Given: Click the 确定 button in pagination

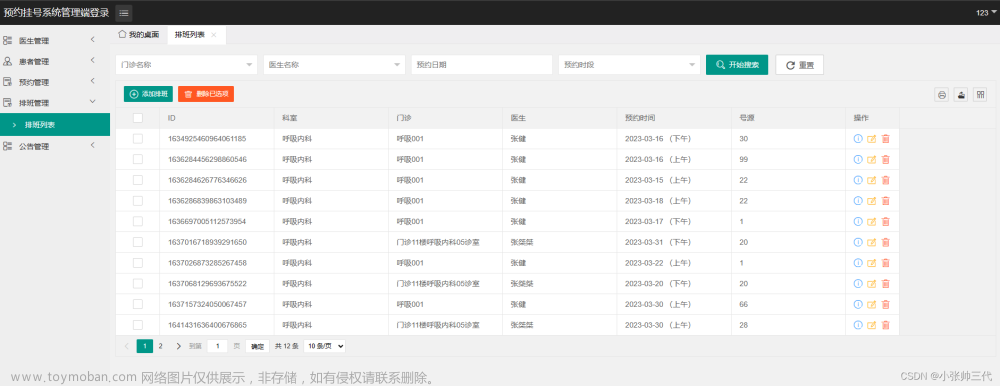Looking at the screenshot, I should (x=257, y=346).
